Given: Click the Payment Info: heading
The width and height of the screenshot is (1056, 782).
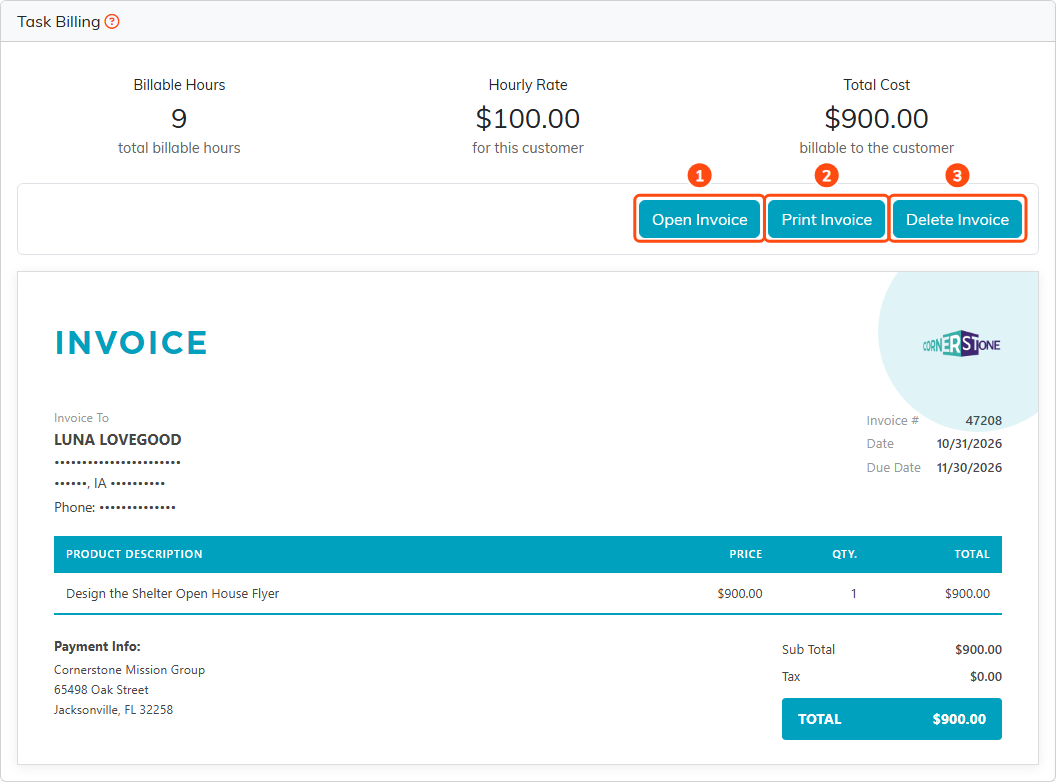Looking at the screenshot, I should (97, 646).
